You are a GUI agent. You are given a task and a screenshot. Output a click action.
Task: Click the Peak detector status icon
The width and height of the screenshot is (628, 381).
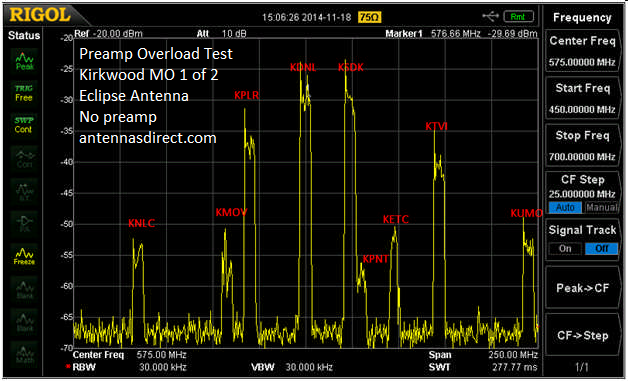(24, 60)
